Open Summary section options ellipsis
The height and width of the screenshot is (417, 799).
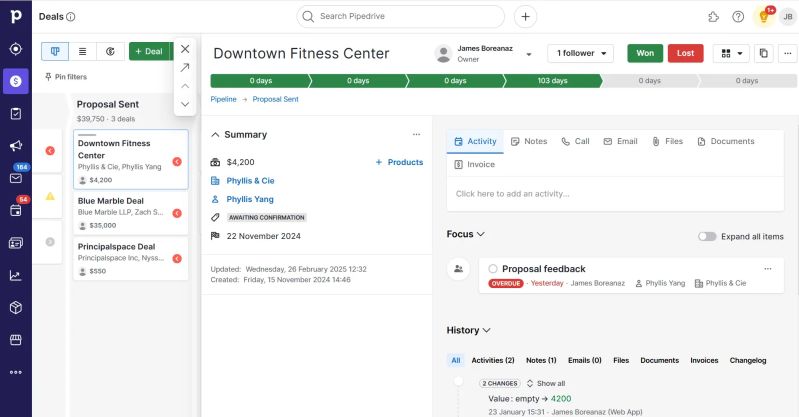click(416, 135)
